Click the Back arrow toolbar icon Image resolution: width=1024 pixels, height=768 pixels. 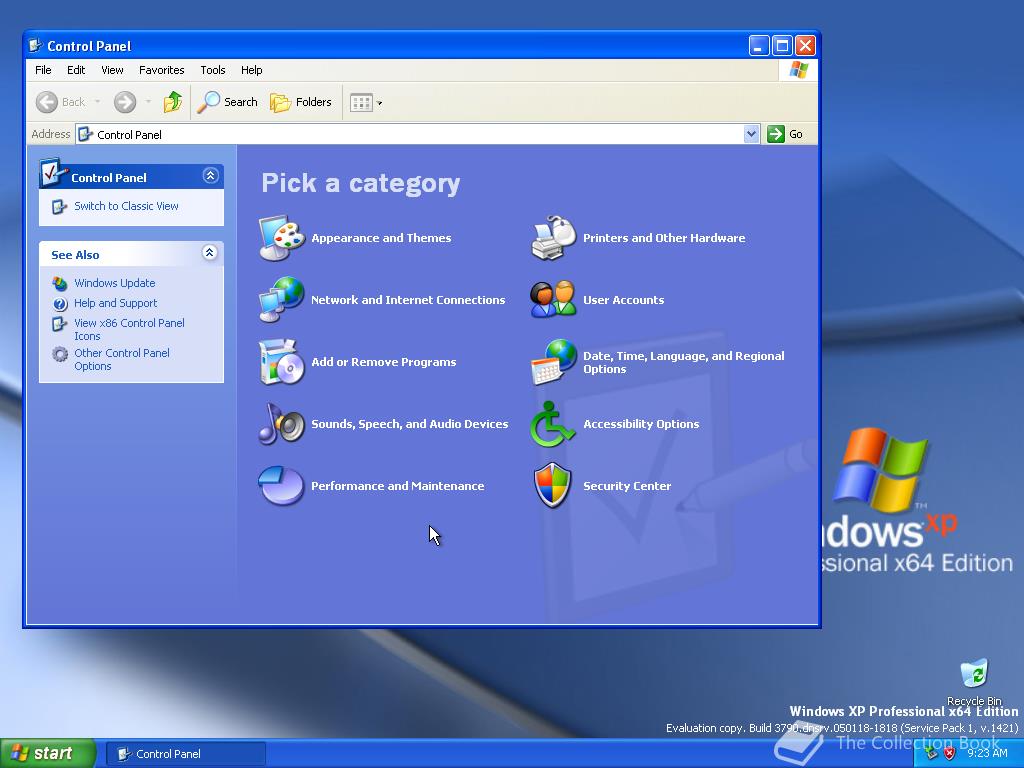46,102
